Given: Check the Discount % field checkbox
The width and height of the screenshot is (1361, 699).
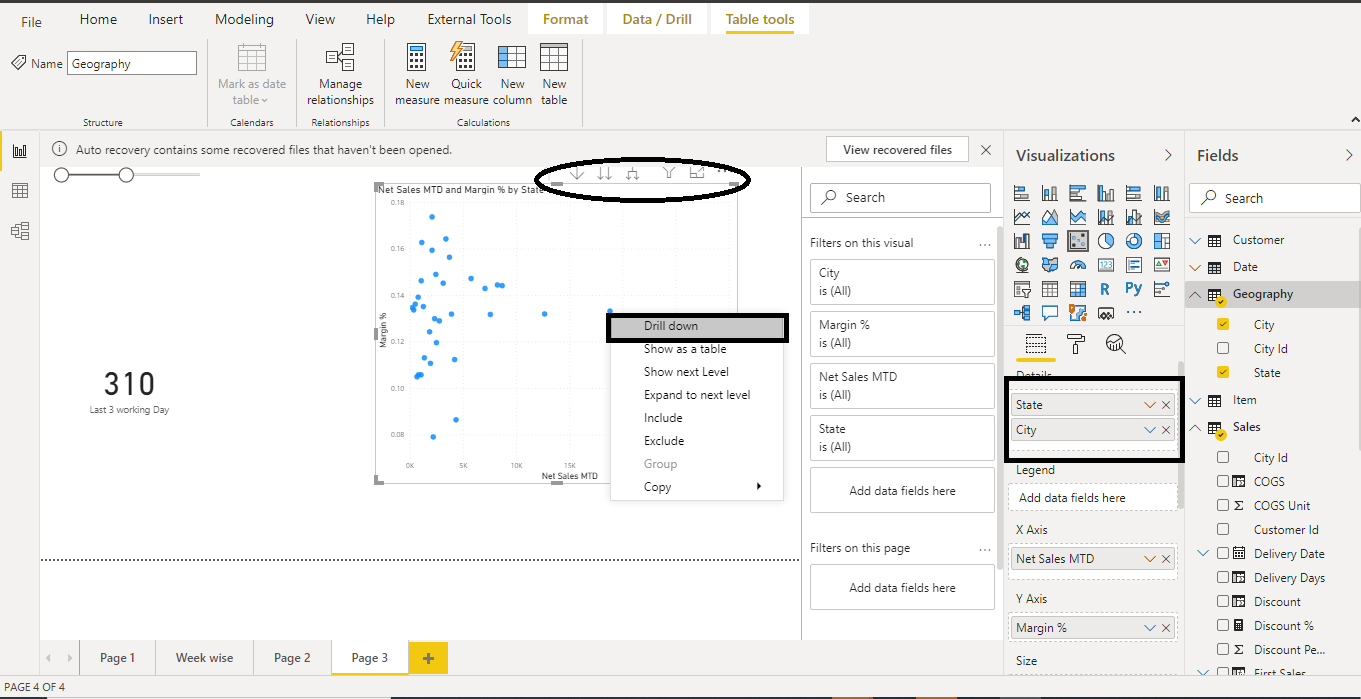Looking at the screenshot, I should point(1223,625).
